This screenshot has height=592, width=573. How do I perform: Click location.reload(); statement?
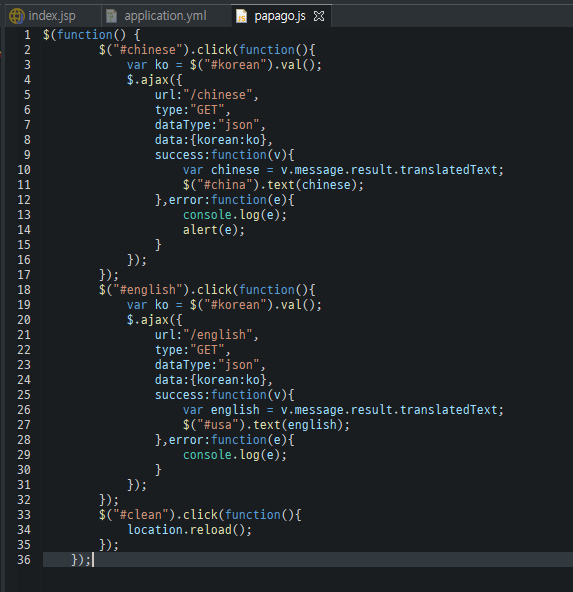click(189, 530)
